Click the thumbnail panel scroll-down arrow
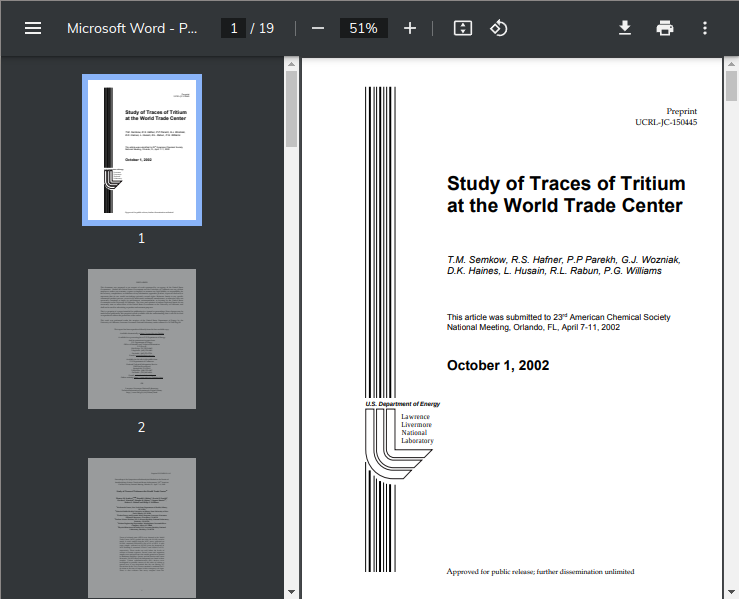Screen dimensions: 739x599 (x=291, y=592)
